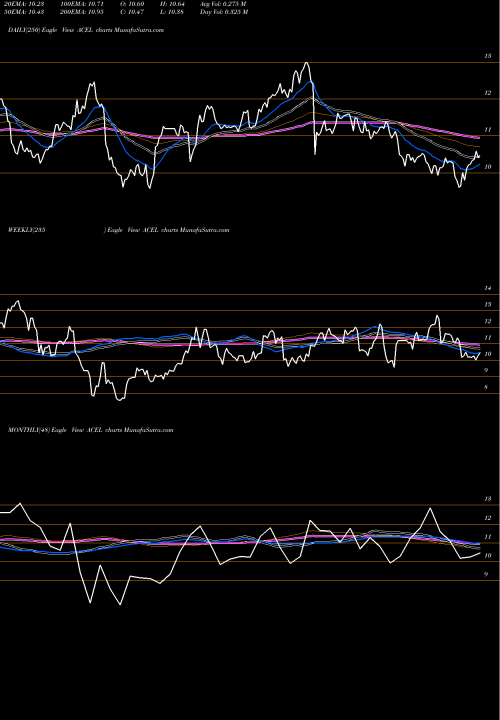This screenshot has width=500, height=720.
Task: Select the open price 'O:' value
Action: click(x=132, y=4)
